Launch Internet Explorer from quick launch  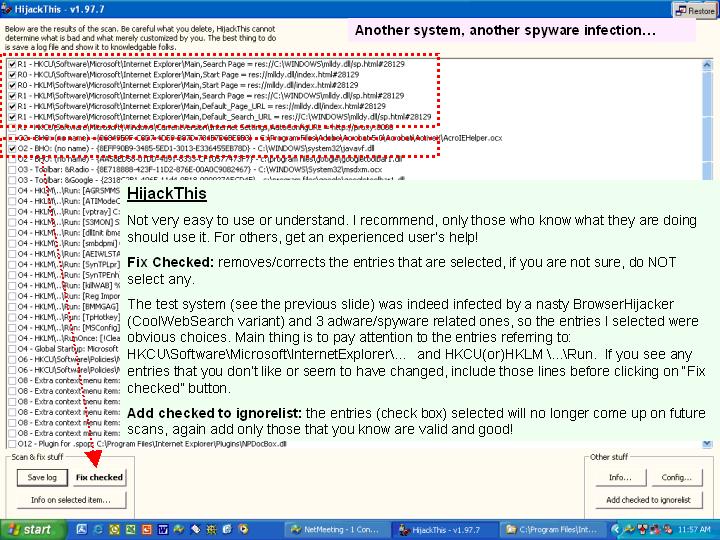pos(98,529)
